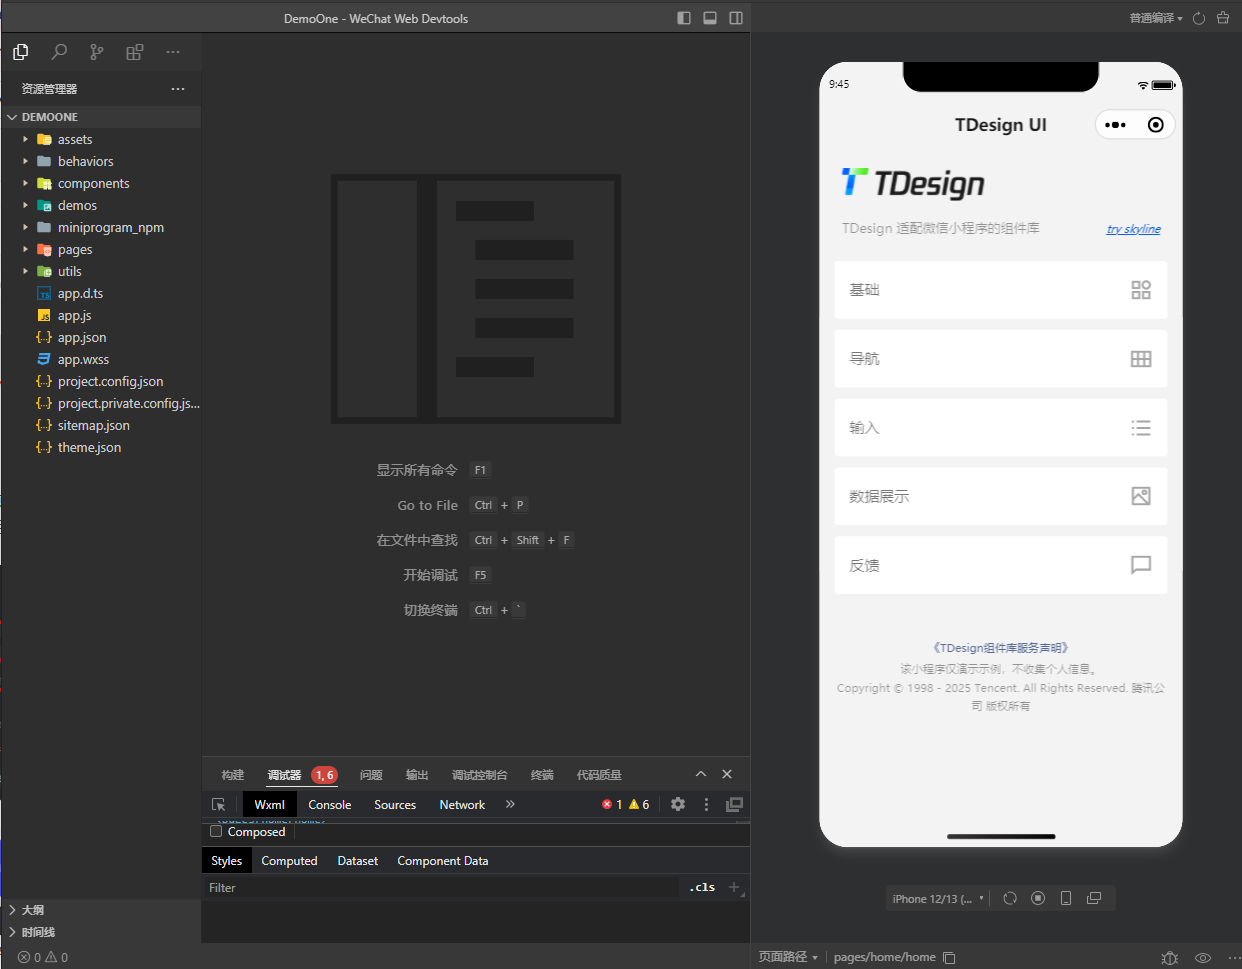Maximize panel with the up chevron
The width and height of the screenshot is (1242, 969).
701,774
